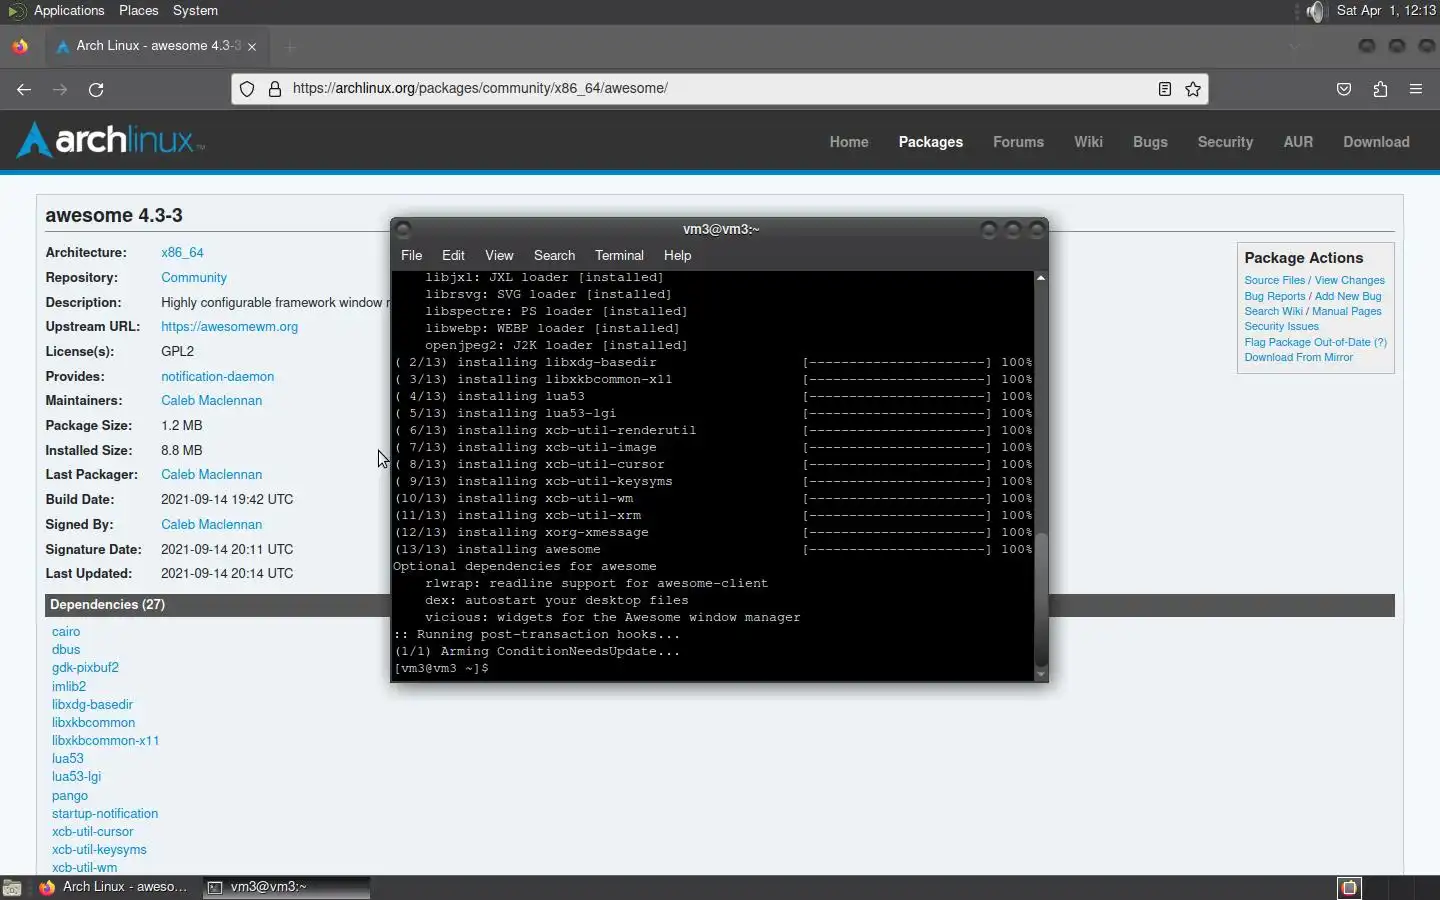Click the workspace switcher icon bottom right
Viewport: 1440px width, 900px height.
1349,887
